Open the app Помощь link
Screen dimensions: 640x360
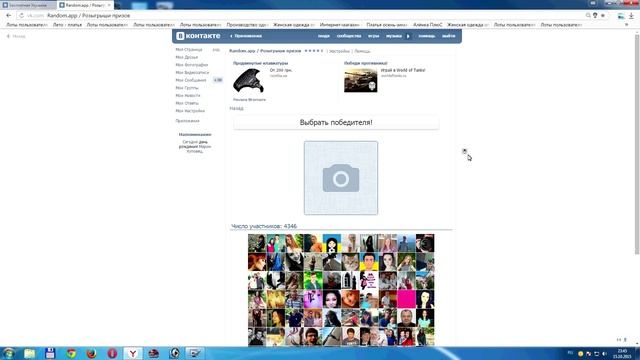point(362,51)
